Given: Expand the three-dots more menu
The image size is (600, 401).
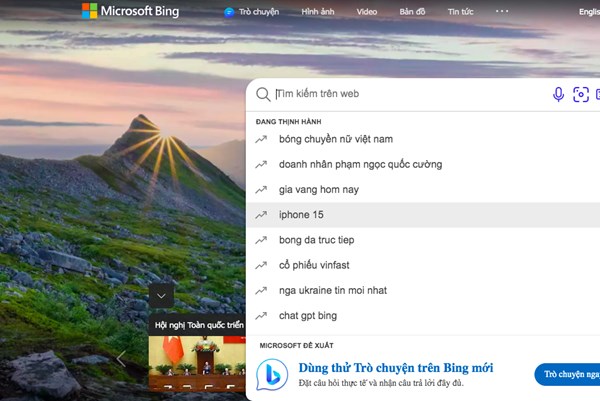Looking at the screenshot, I should [x=502, y=11].
